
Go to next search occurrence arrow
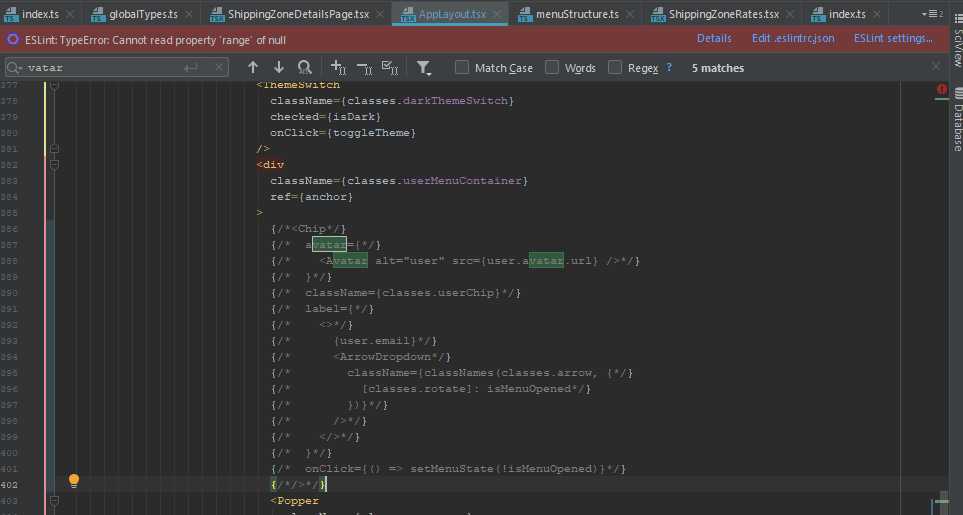[279, 68]
